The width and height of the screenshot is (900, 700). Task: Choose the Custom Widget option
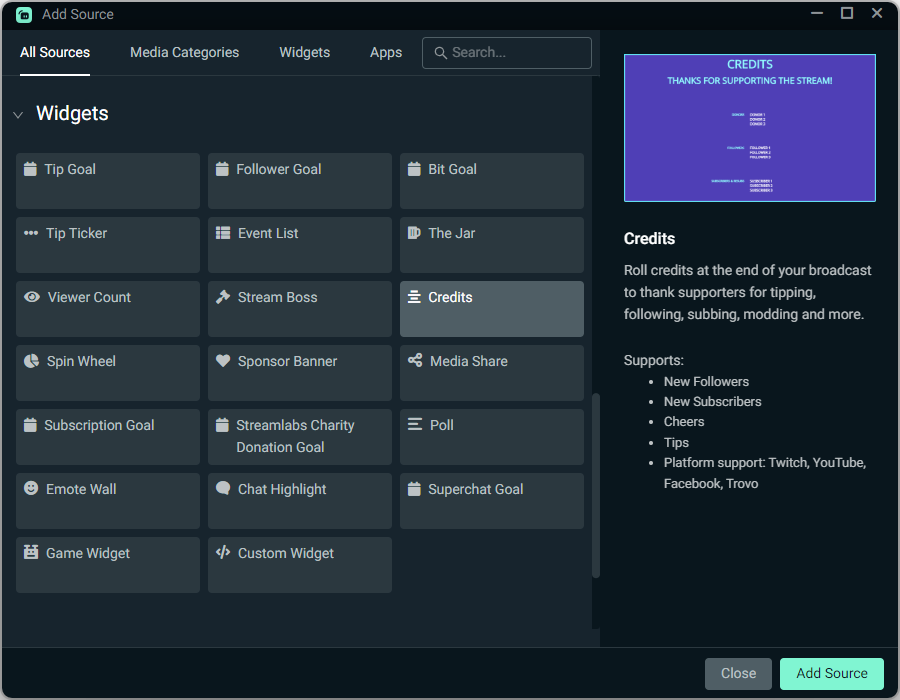pyautogui.click(x=299, y=565)
